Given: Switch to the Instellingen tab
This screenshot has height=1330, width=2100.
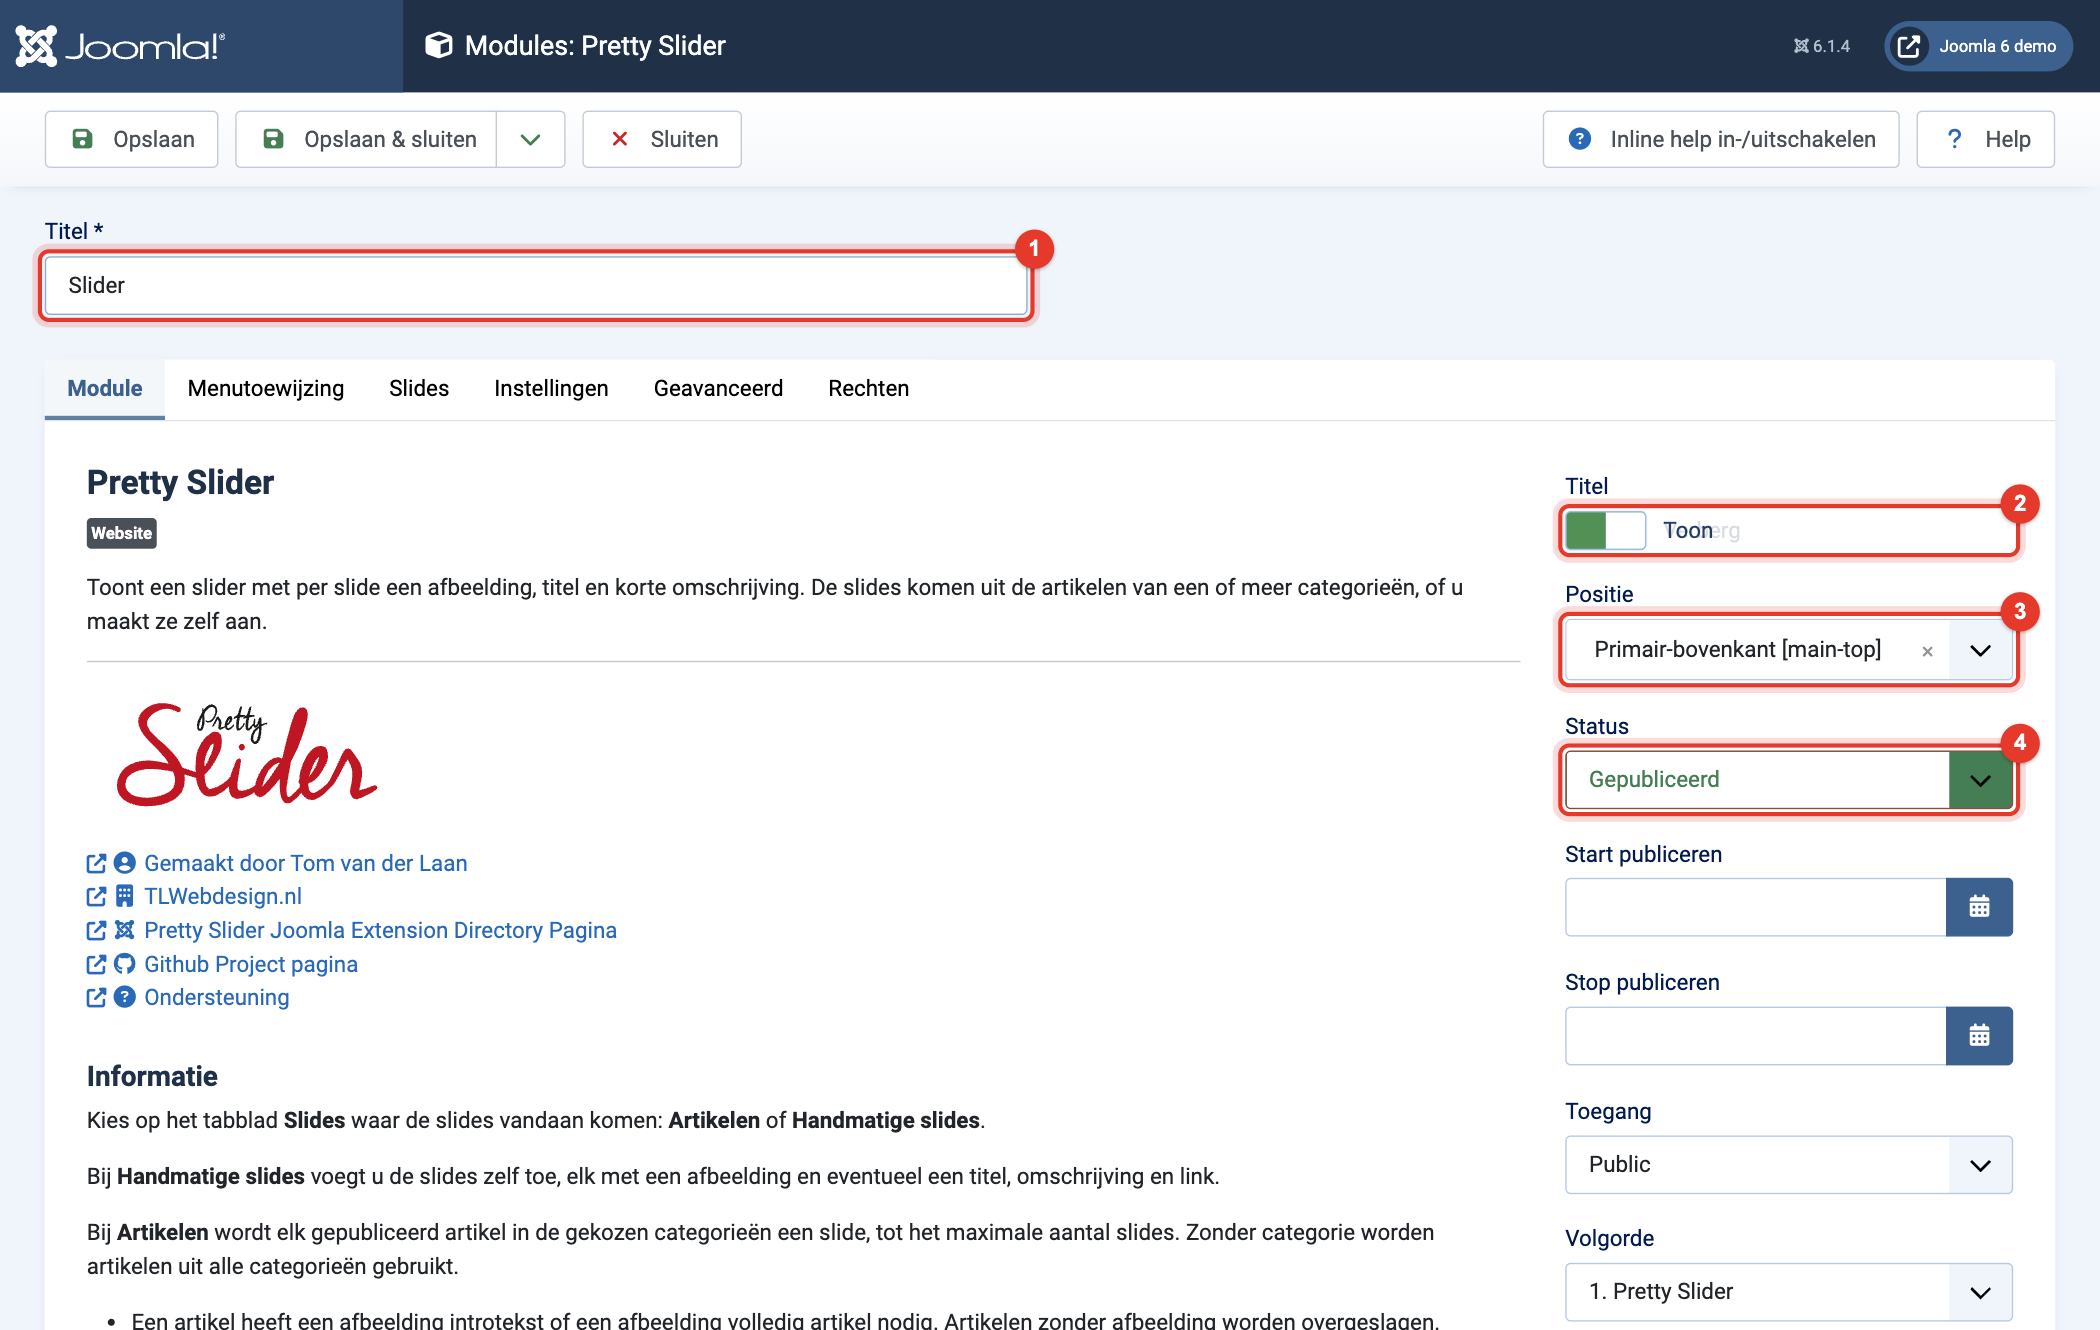Looking at the screenshot, I should click(x=551, y=388).
